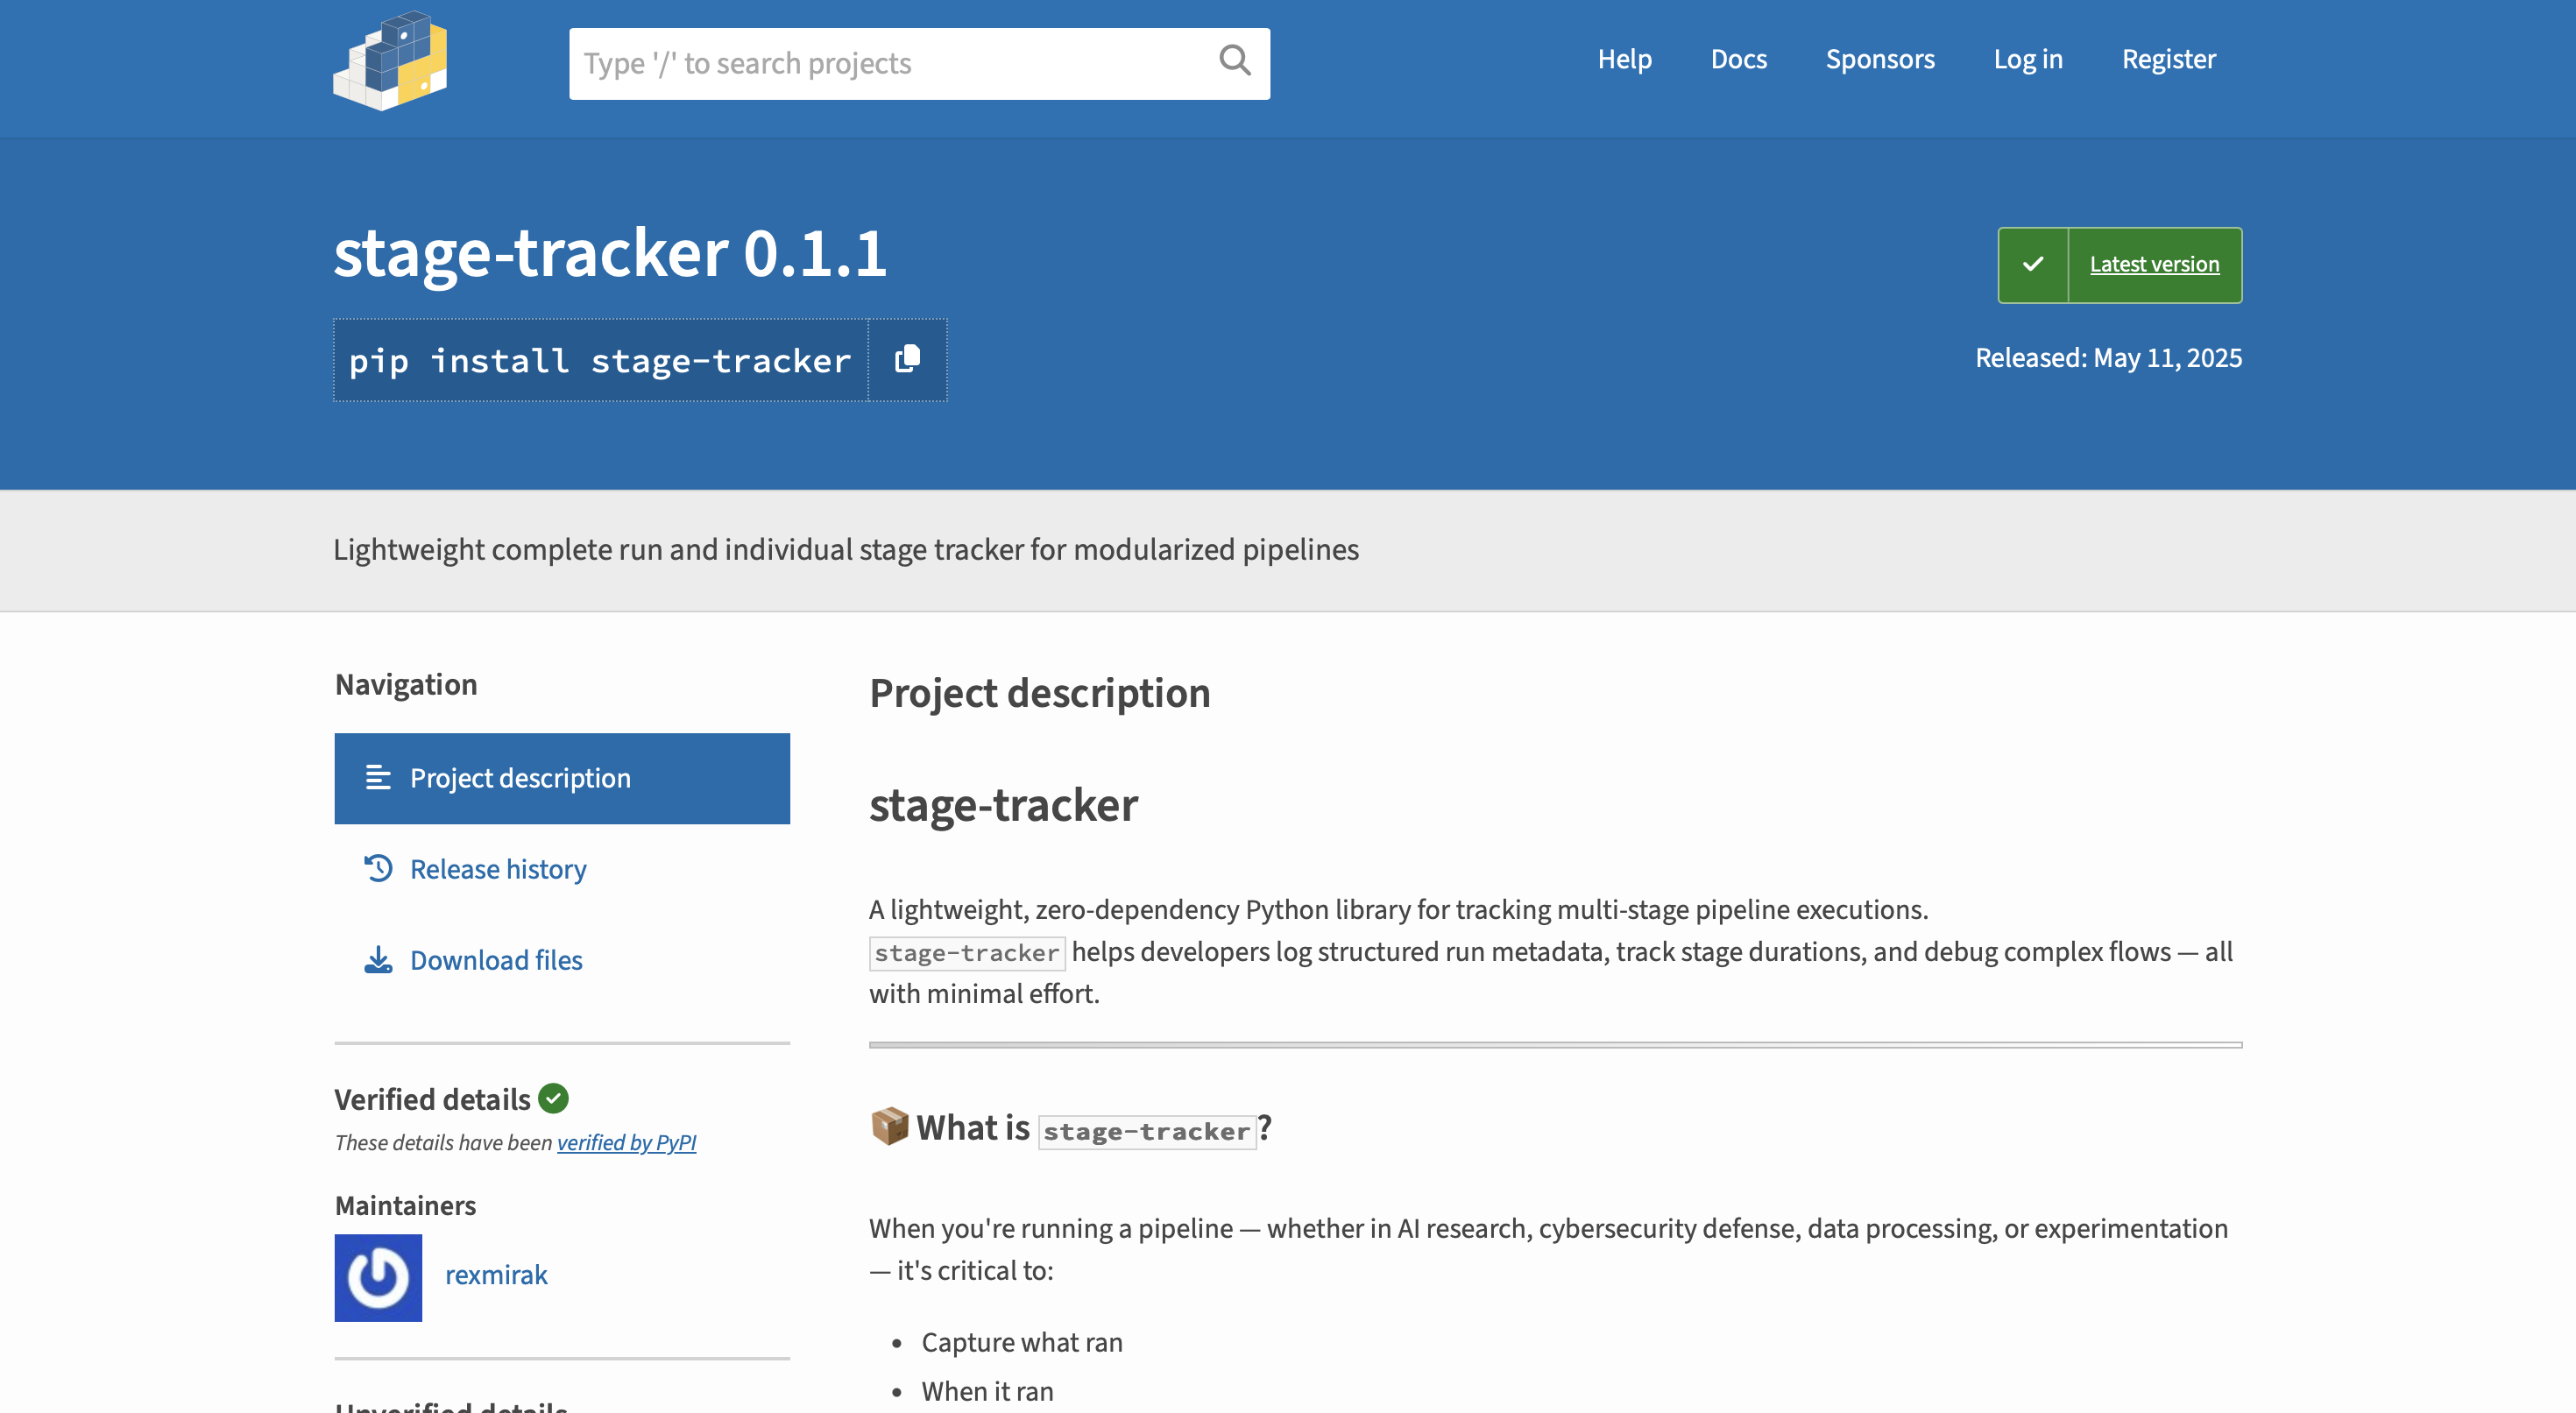Open Download files section
Image resolution: width=2576 pixels, height=1413 pixels.
[x=496, y=959]
